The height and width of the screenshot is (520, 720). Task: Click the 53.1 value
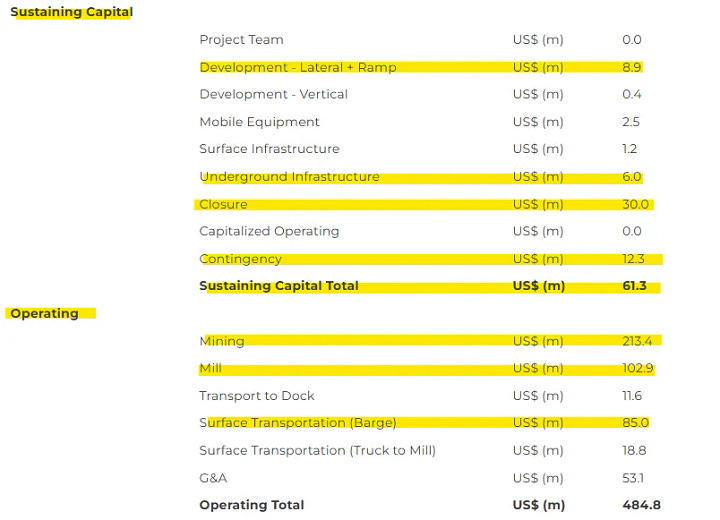click(633, 478)
